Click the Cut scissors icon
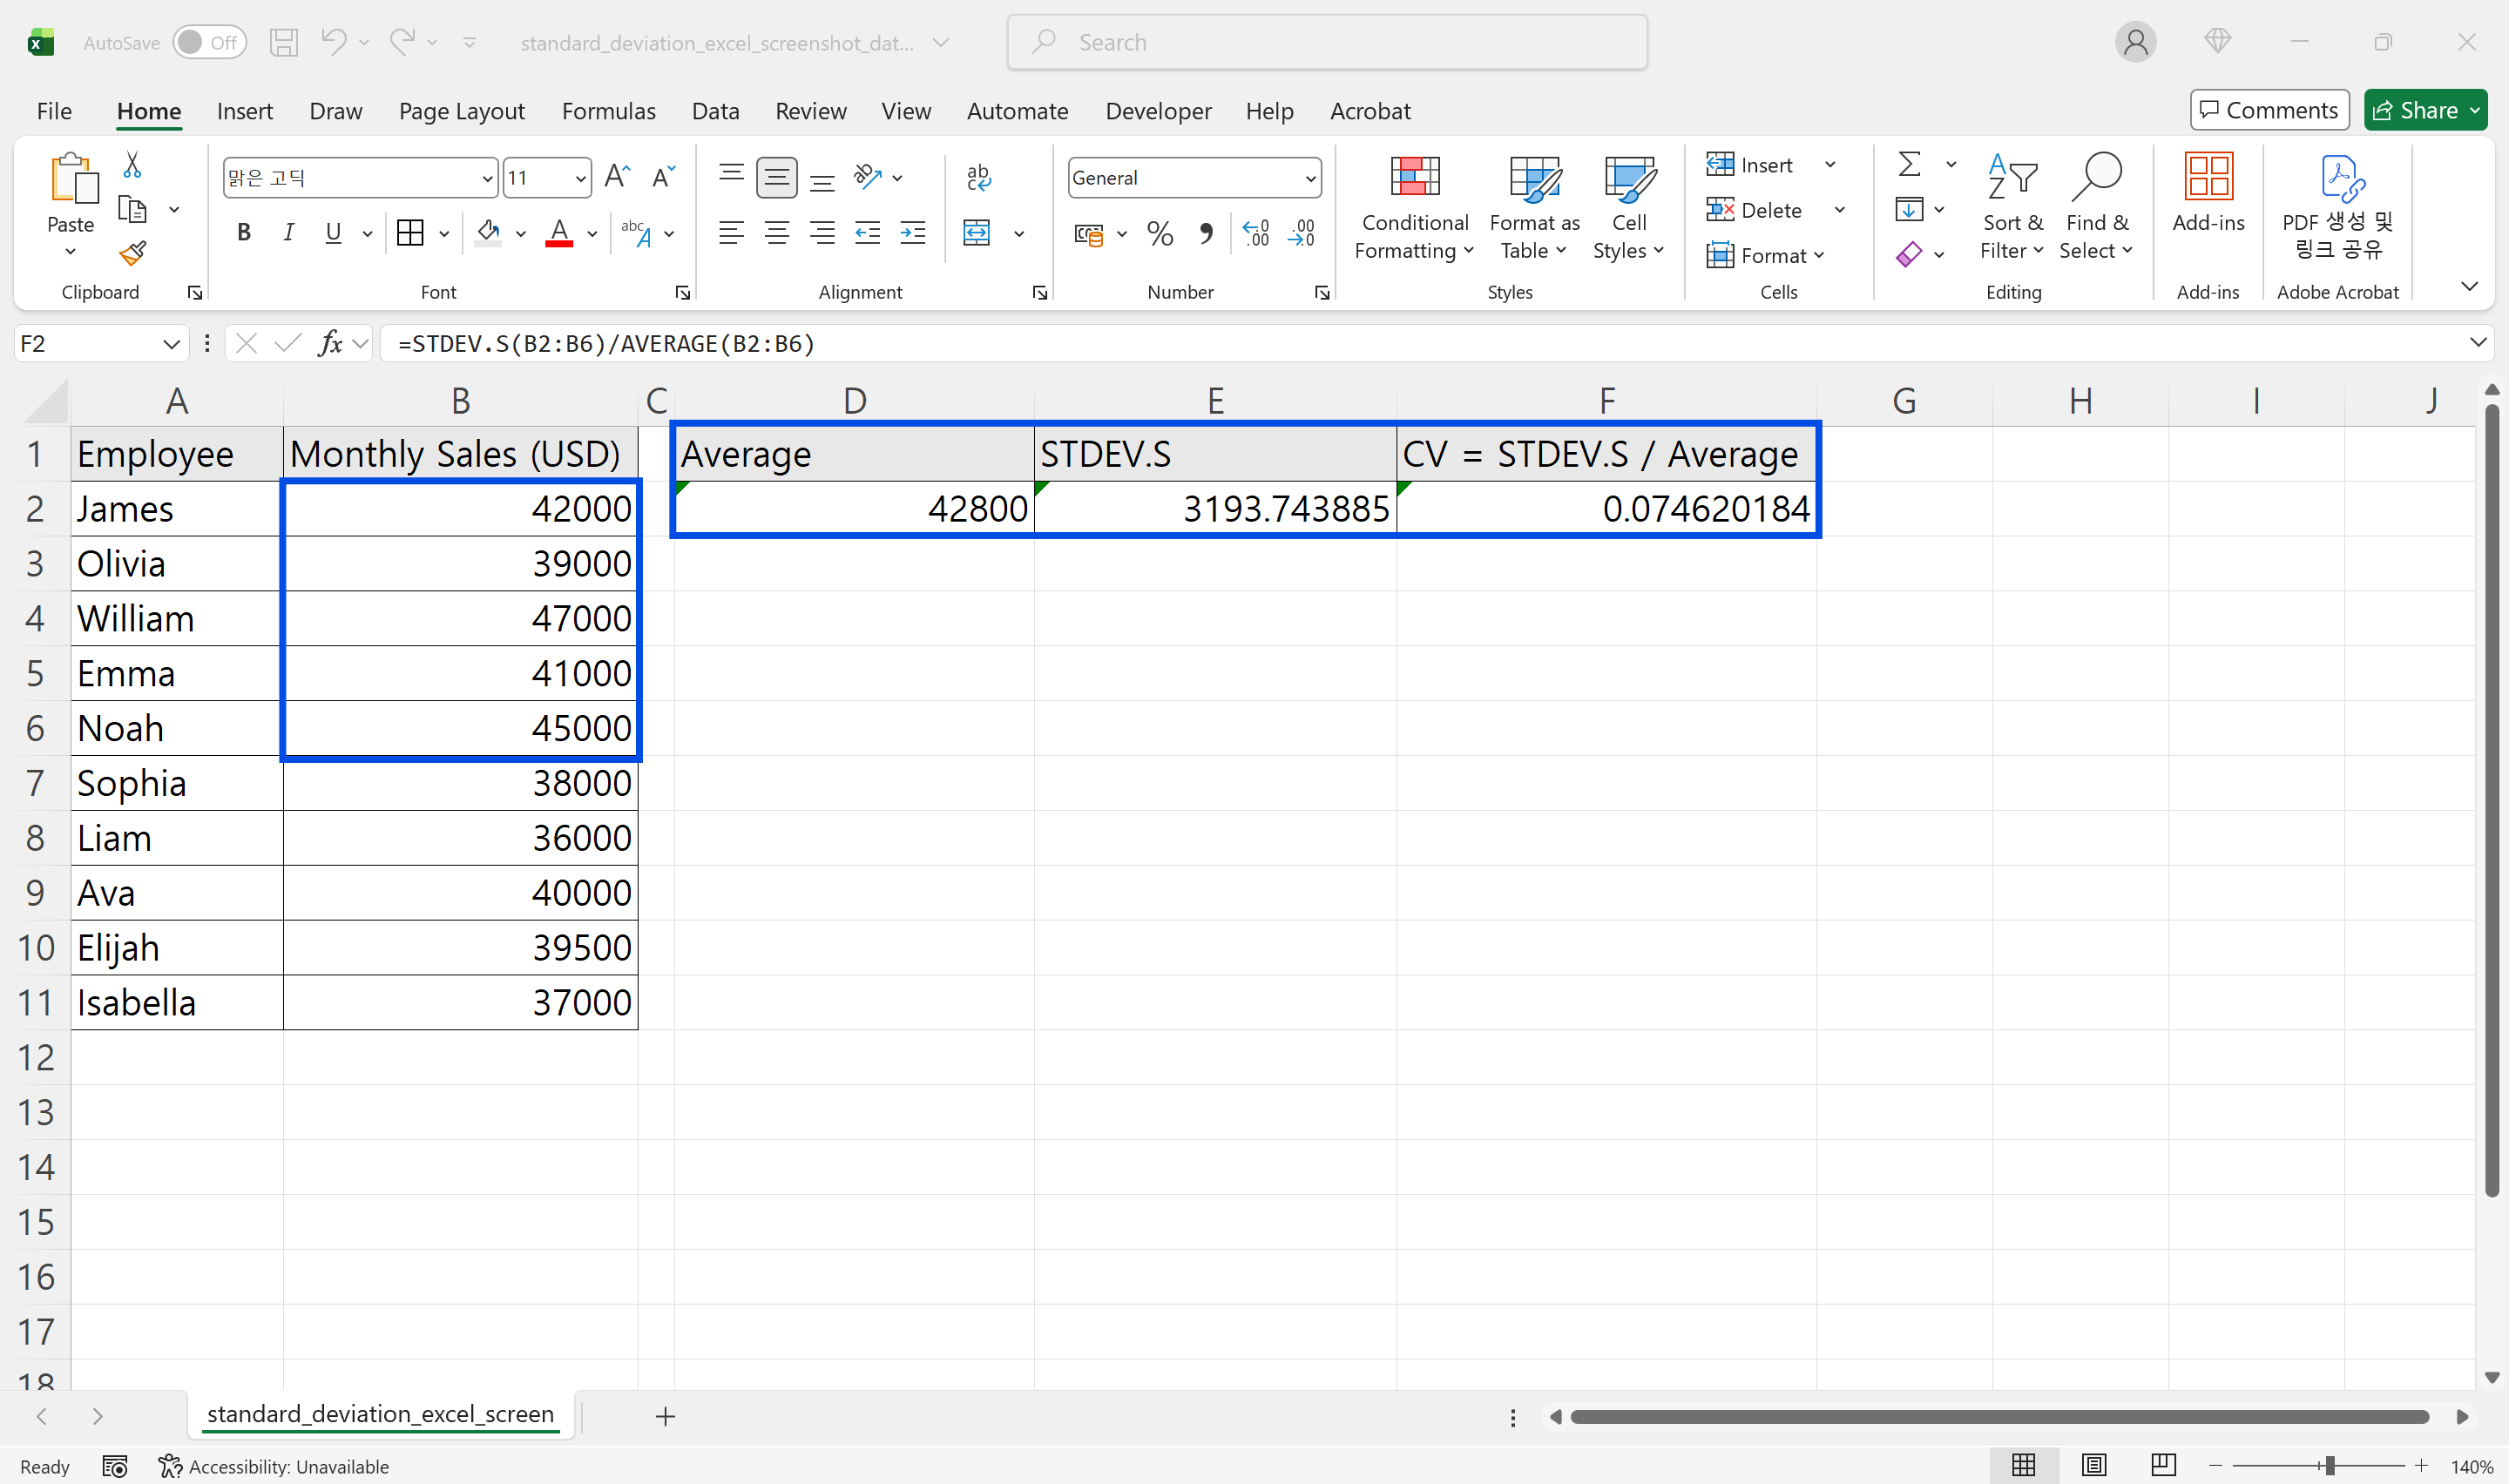The image size is (2509, 1484). pyautogui.click(x=132, y=165)
